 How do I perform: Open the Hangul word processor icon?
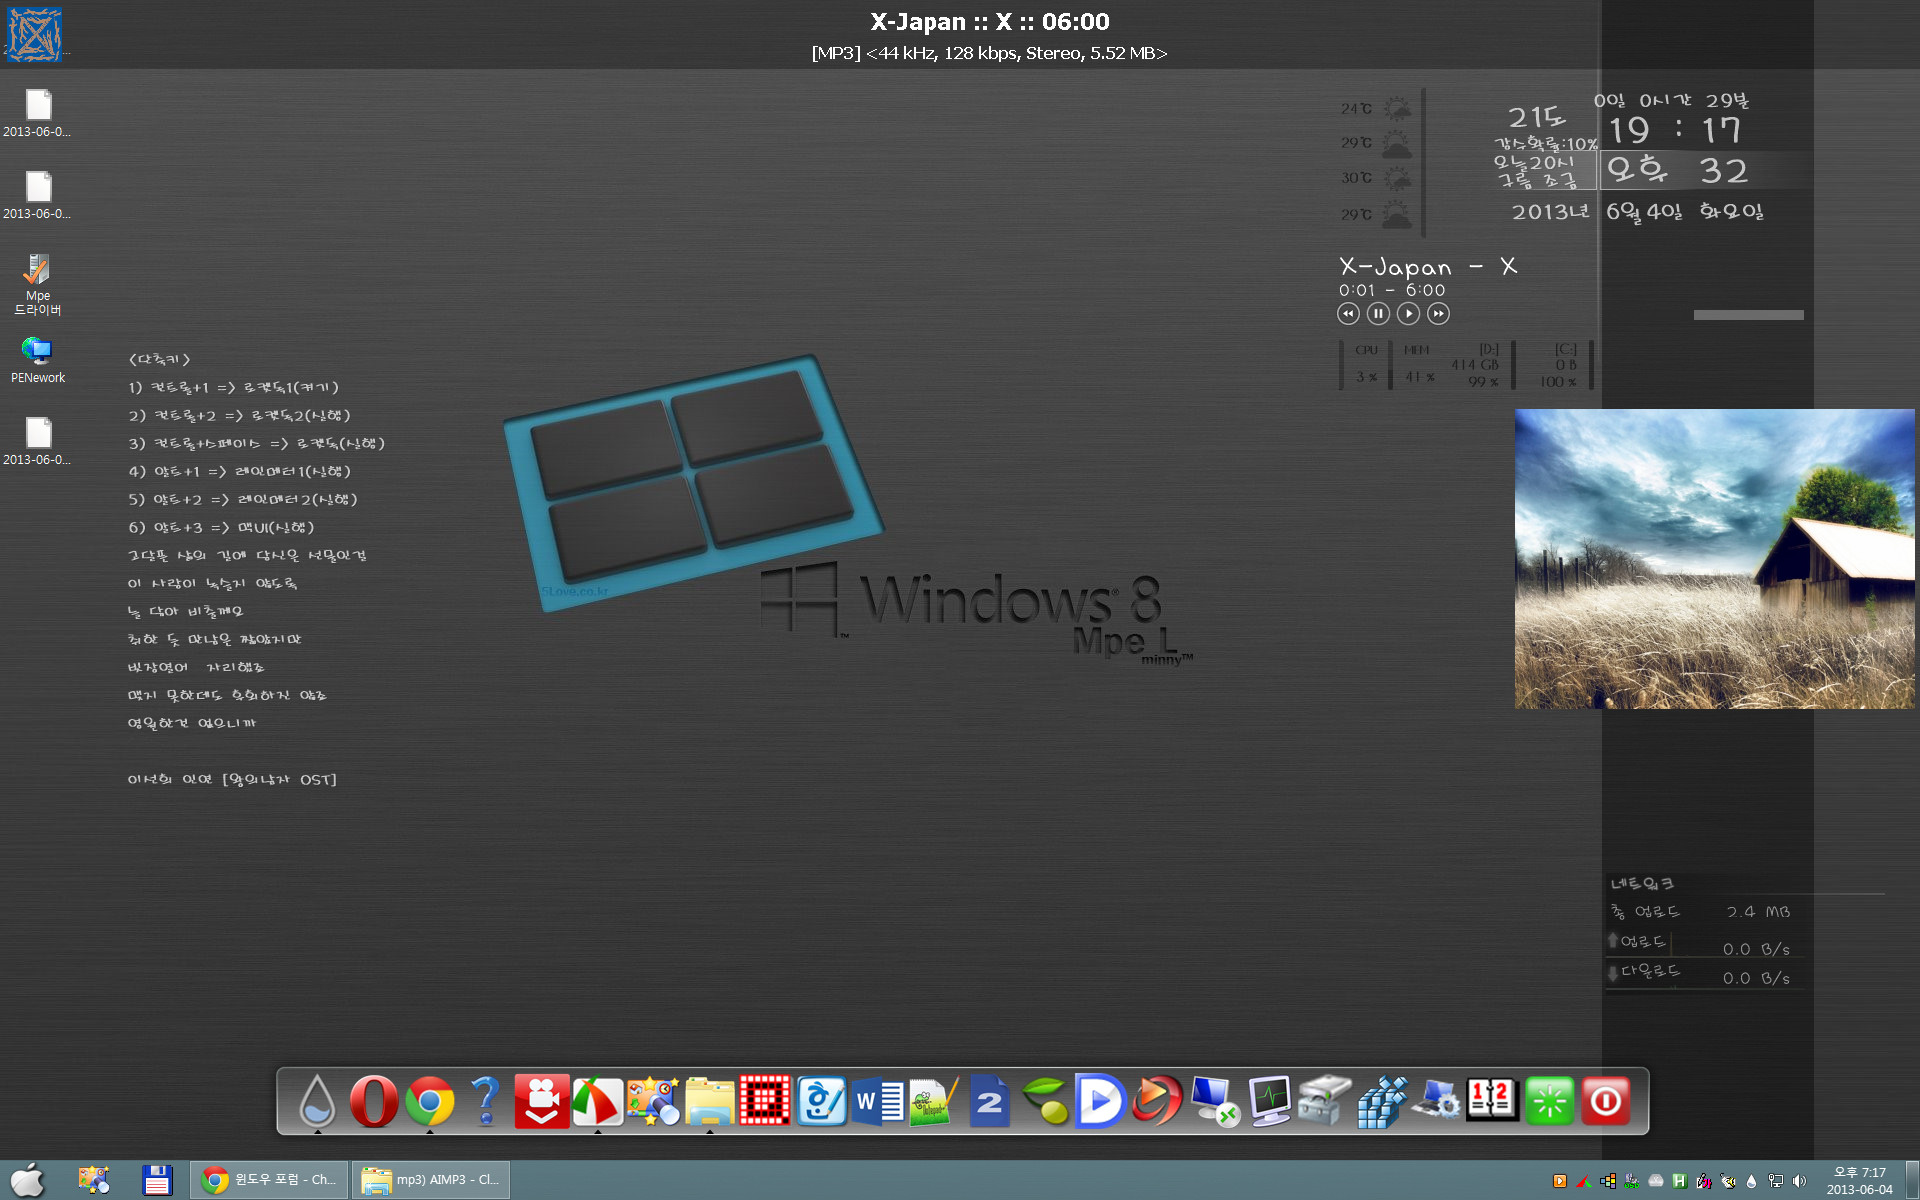pos(821,1101)
